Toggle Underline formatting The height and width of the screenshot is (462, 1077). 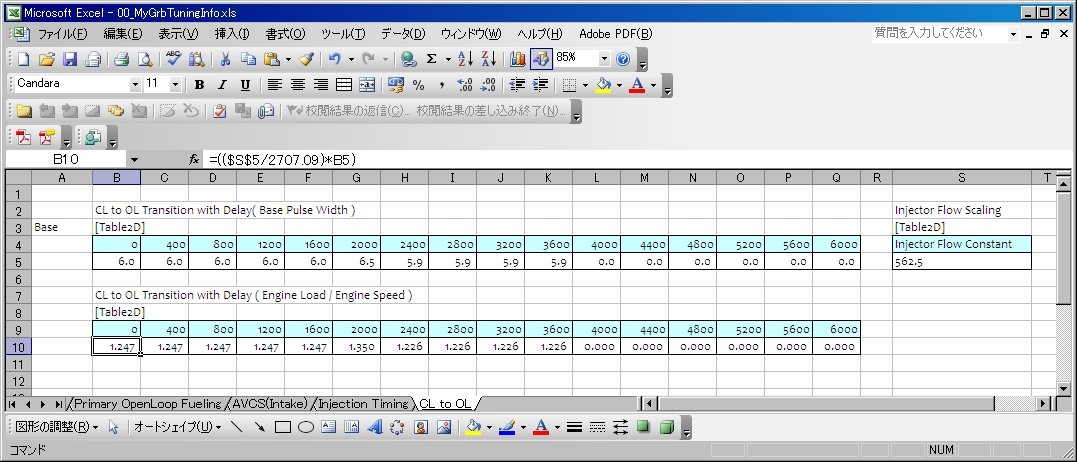(245, 85)
